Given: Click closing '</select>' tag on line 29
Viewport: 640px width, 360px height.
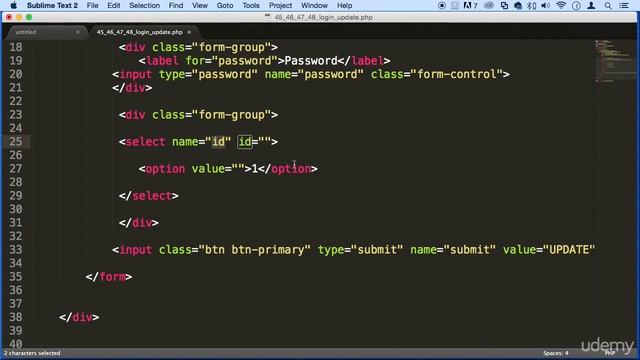Looking at the screenshot, I should point(149,196).
